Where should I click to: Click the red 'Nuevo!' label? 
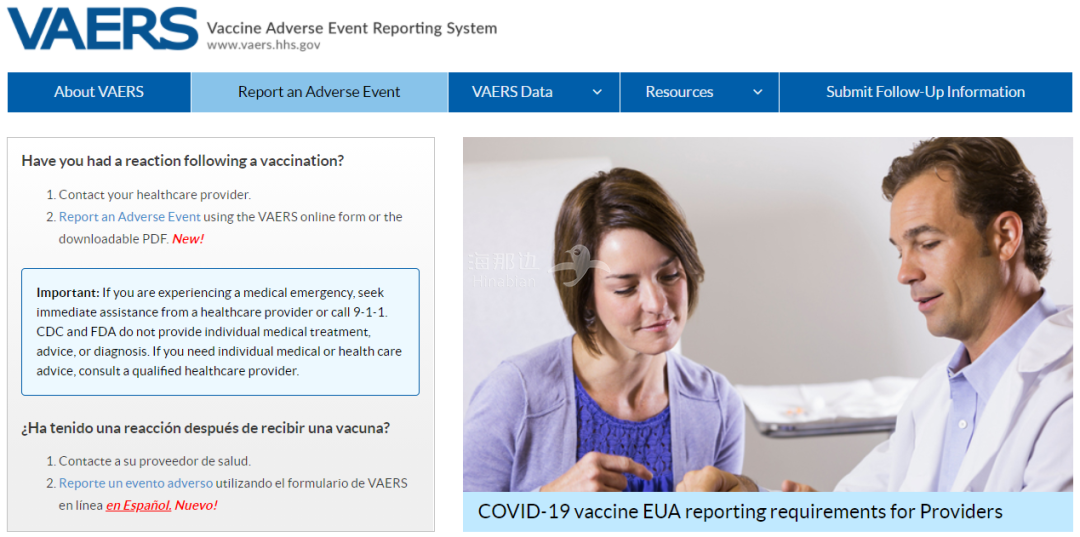(196, 505)
